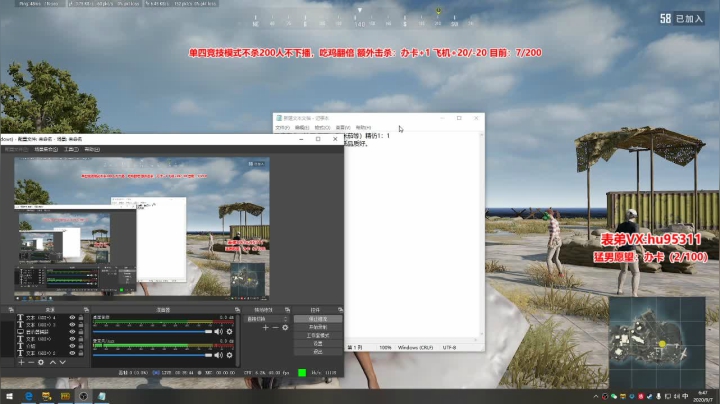
Task: Pop out the Audio Mixer dock
Action: coord(237,310)
